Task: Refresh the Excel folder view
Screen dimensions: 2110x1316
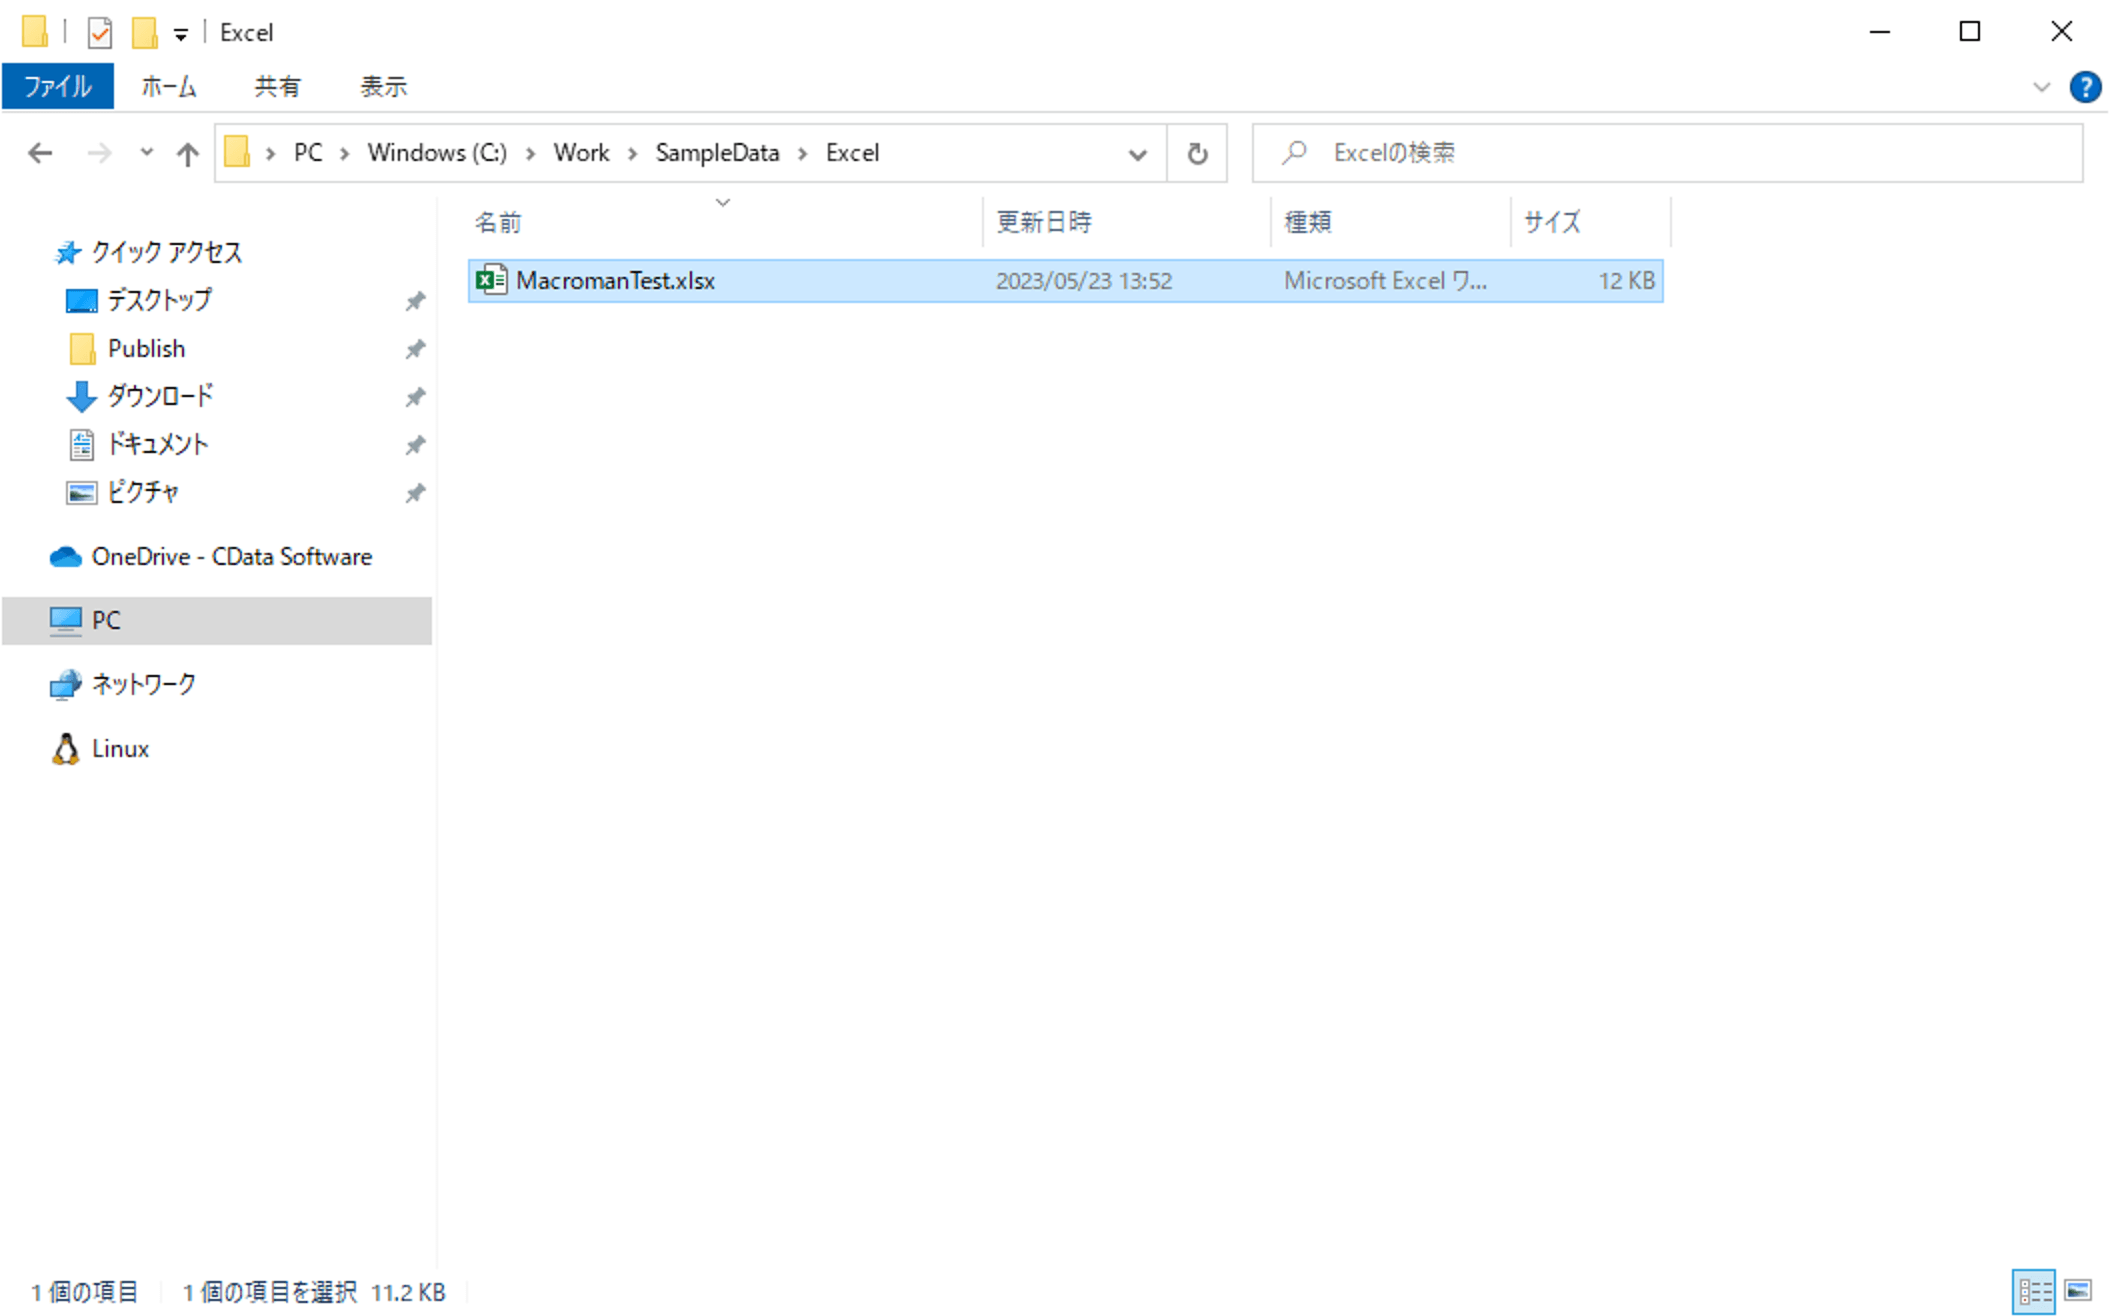Action: [x=1197, y=153]
